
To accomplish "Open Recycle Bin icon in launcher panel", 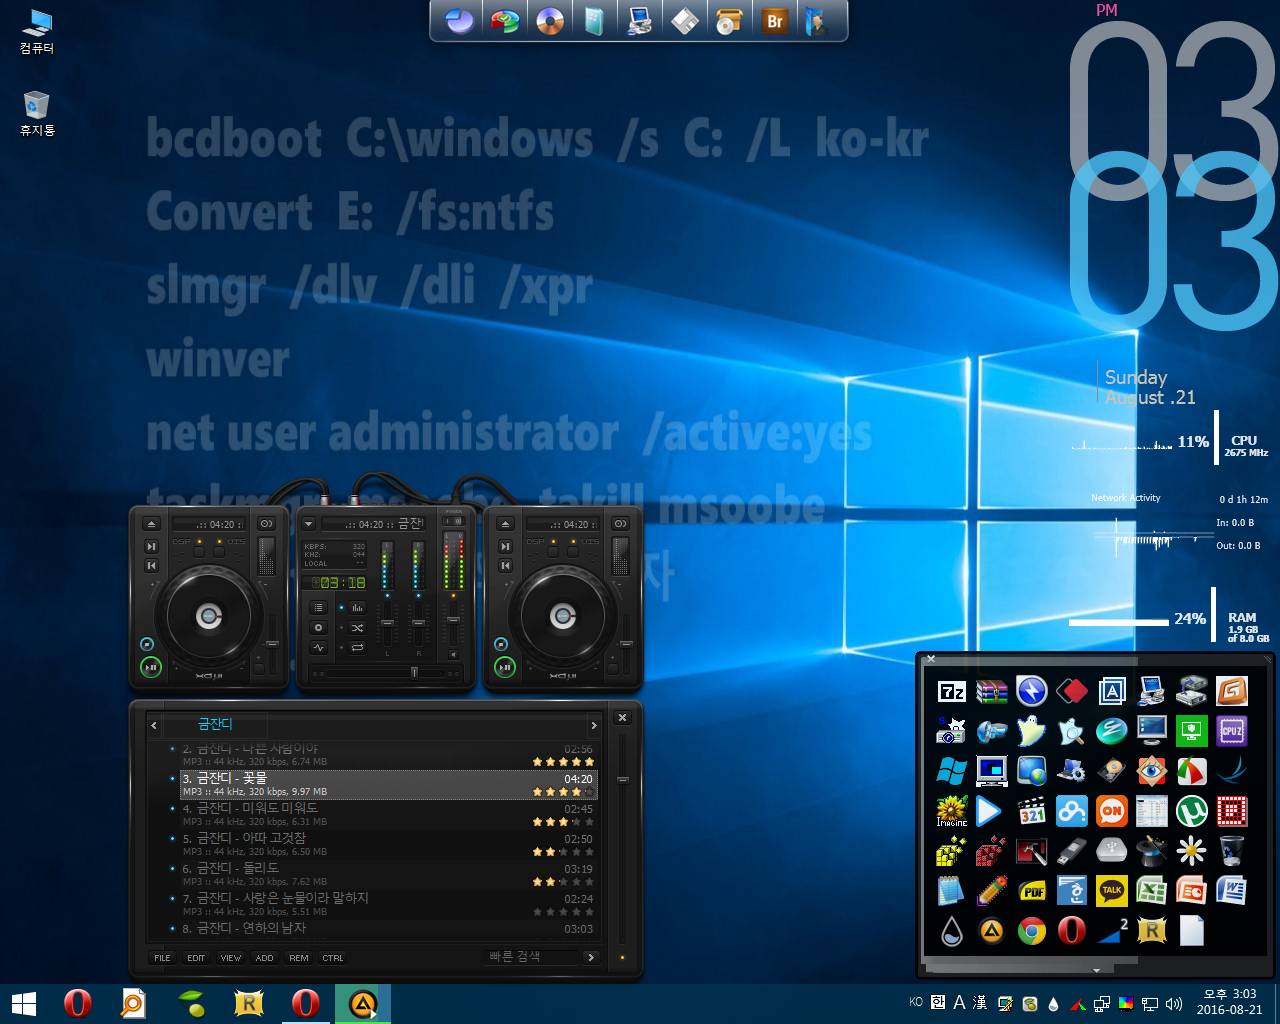I will pyautogui.click(x=1231, y=851).
